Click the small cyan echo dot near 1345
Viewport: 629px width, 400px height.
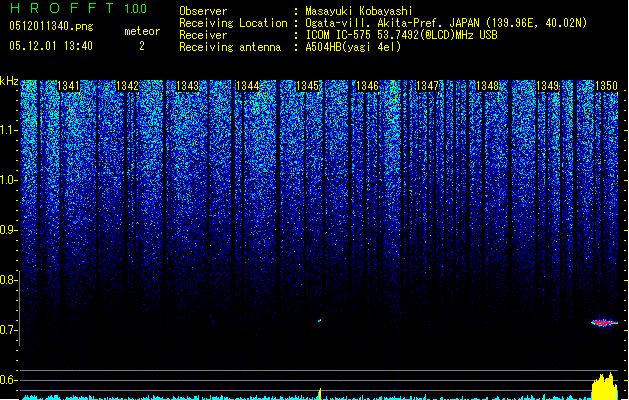[x=319, y=321]
